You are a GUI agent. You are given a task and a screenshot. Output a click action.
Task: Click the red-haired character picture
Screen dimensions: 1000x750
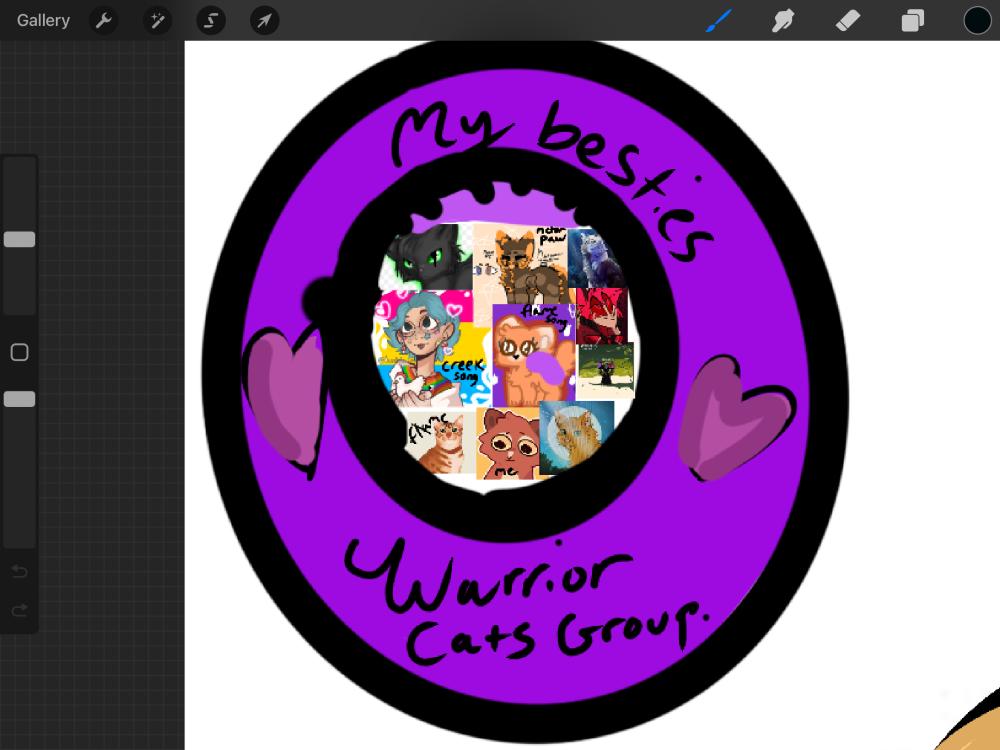(x=601, y=316)
